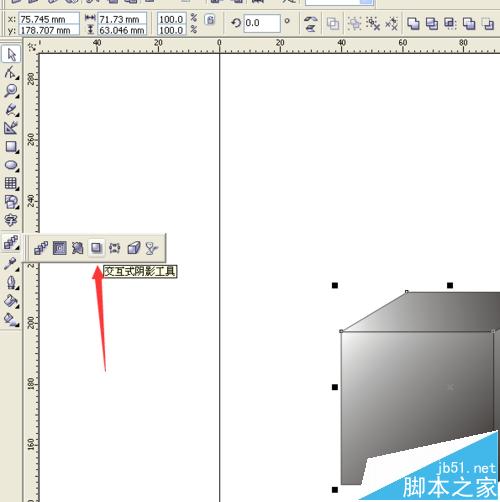Image resolution: width=500 pixels, height=502 pixels.
Task: Open the interactive tools flyout in toolbox
Action: (11, 243)
